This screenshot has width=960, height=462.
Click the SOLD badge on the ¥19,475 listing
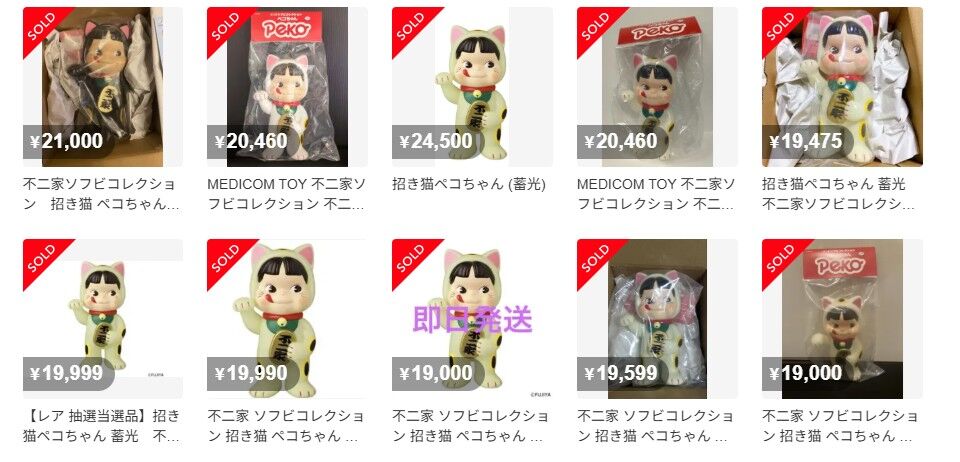point(780,26)
